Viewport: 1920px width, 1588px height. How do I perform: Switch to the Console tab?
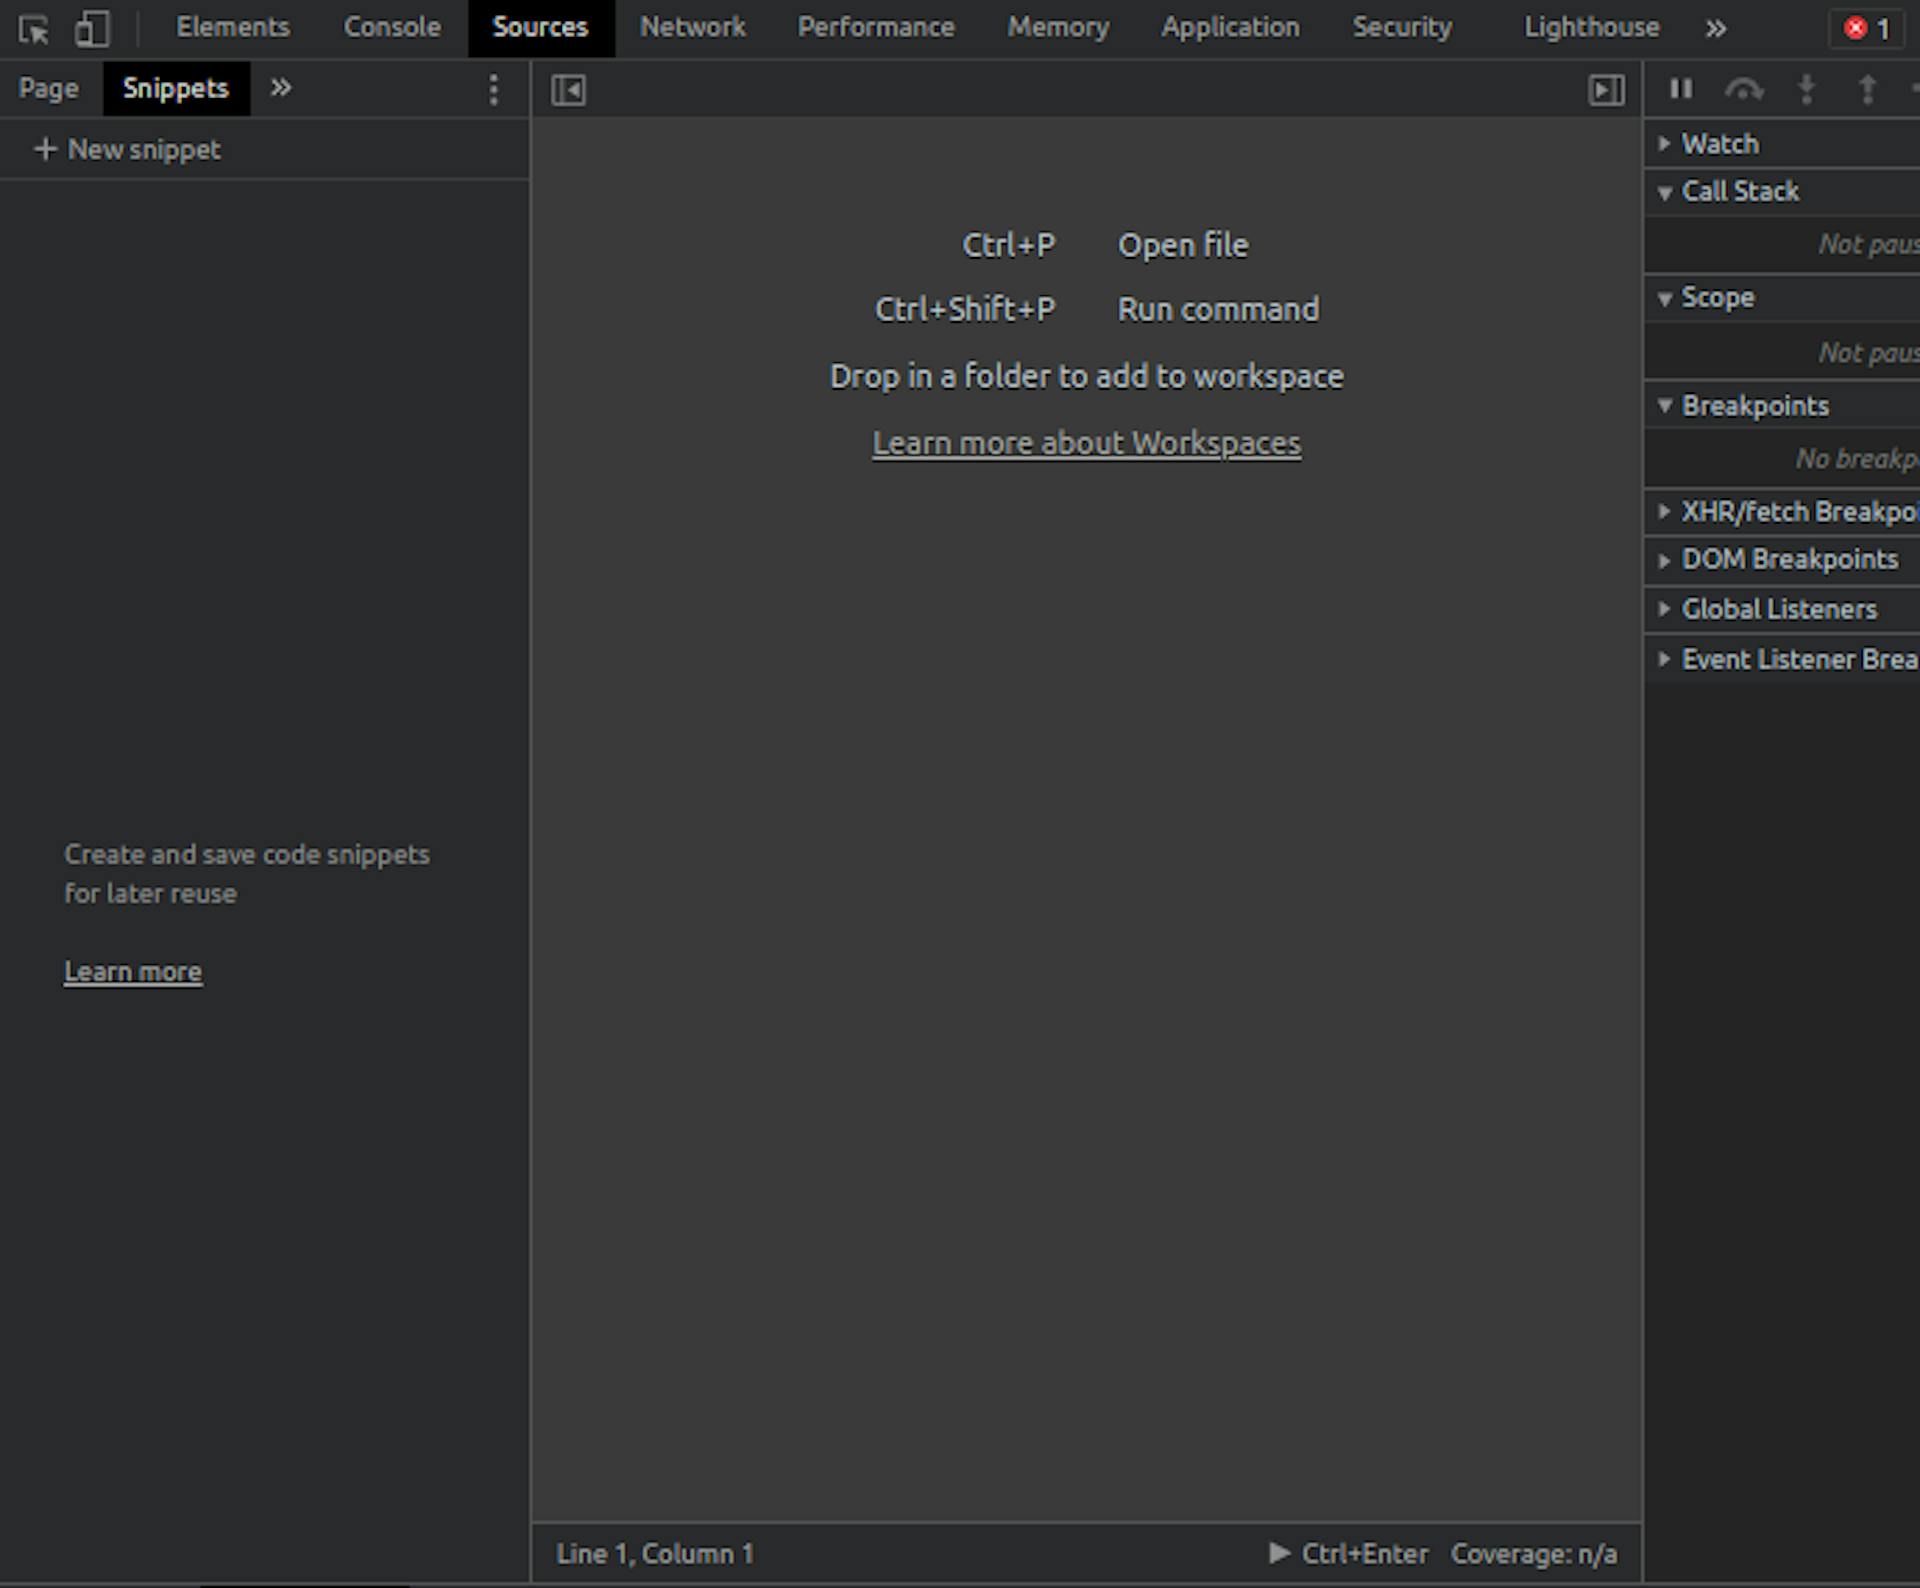pyautogui.click(x=392, y=27)
